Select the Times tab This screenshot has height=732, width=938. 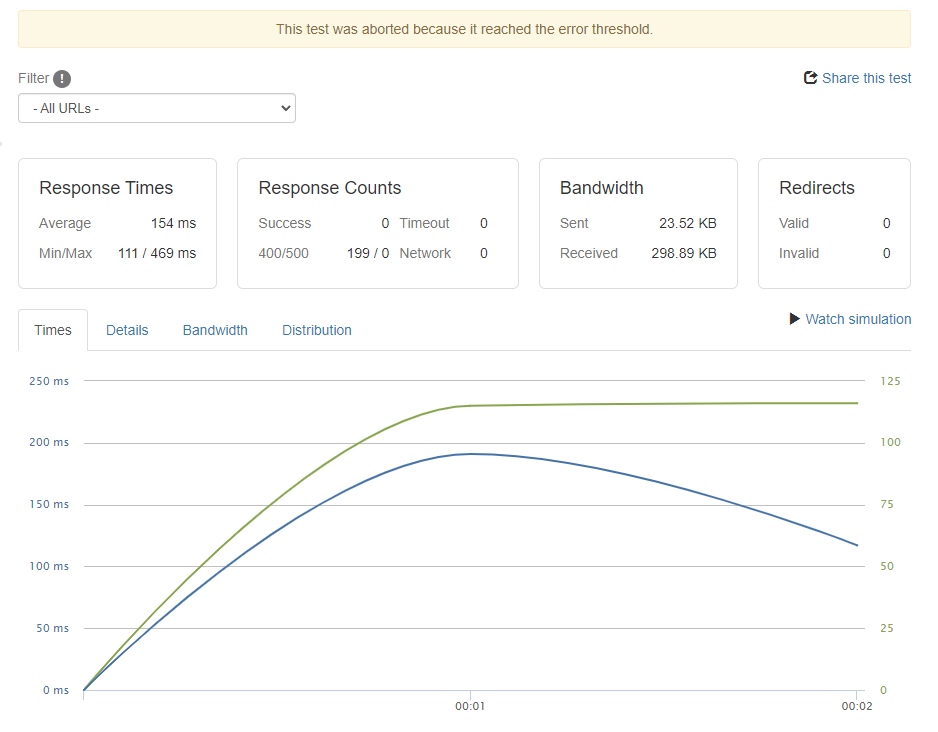click(x=53, y=330)
